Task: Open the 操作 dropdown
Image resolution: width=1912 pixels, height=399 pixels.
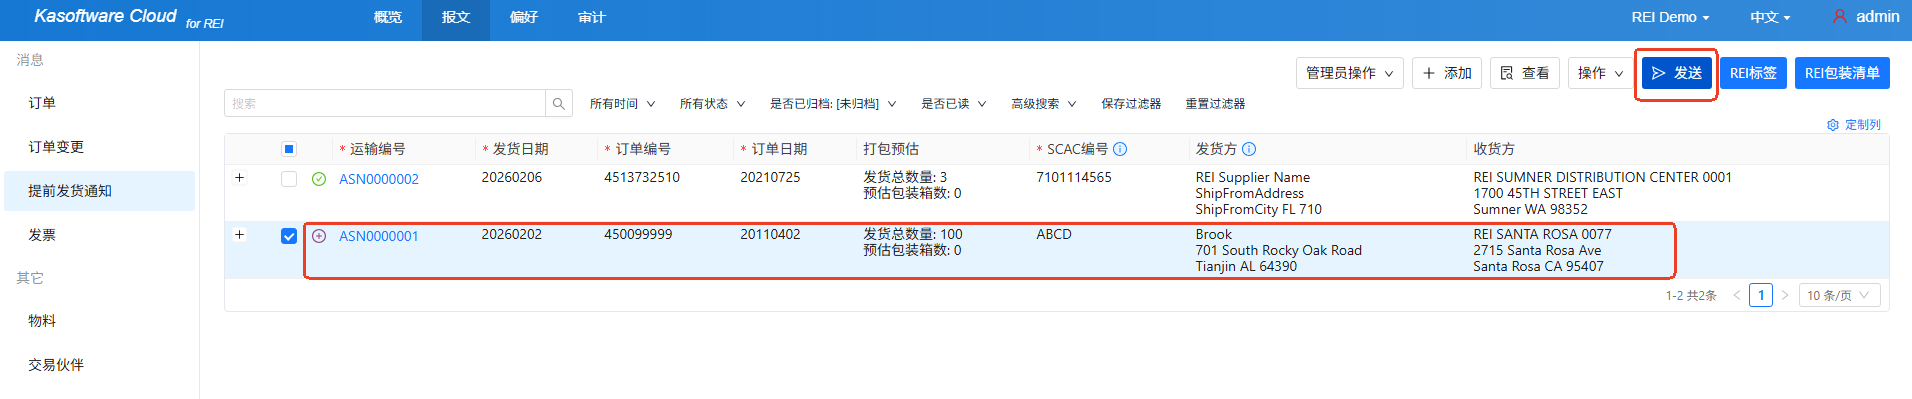Action: [1600, 73]
